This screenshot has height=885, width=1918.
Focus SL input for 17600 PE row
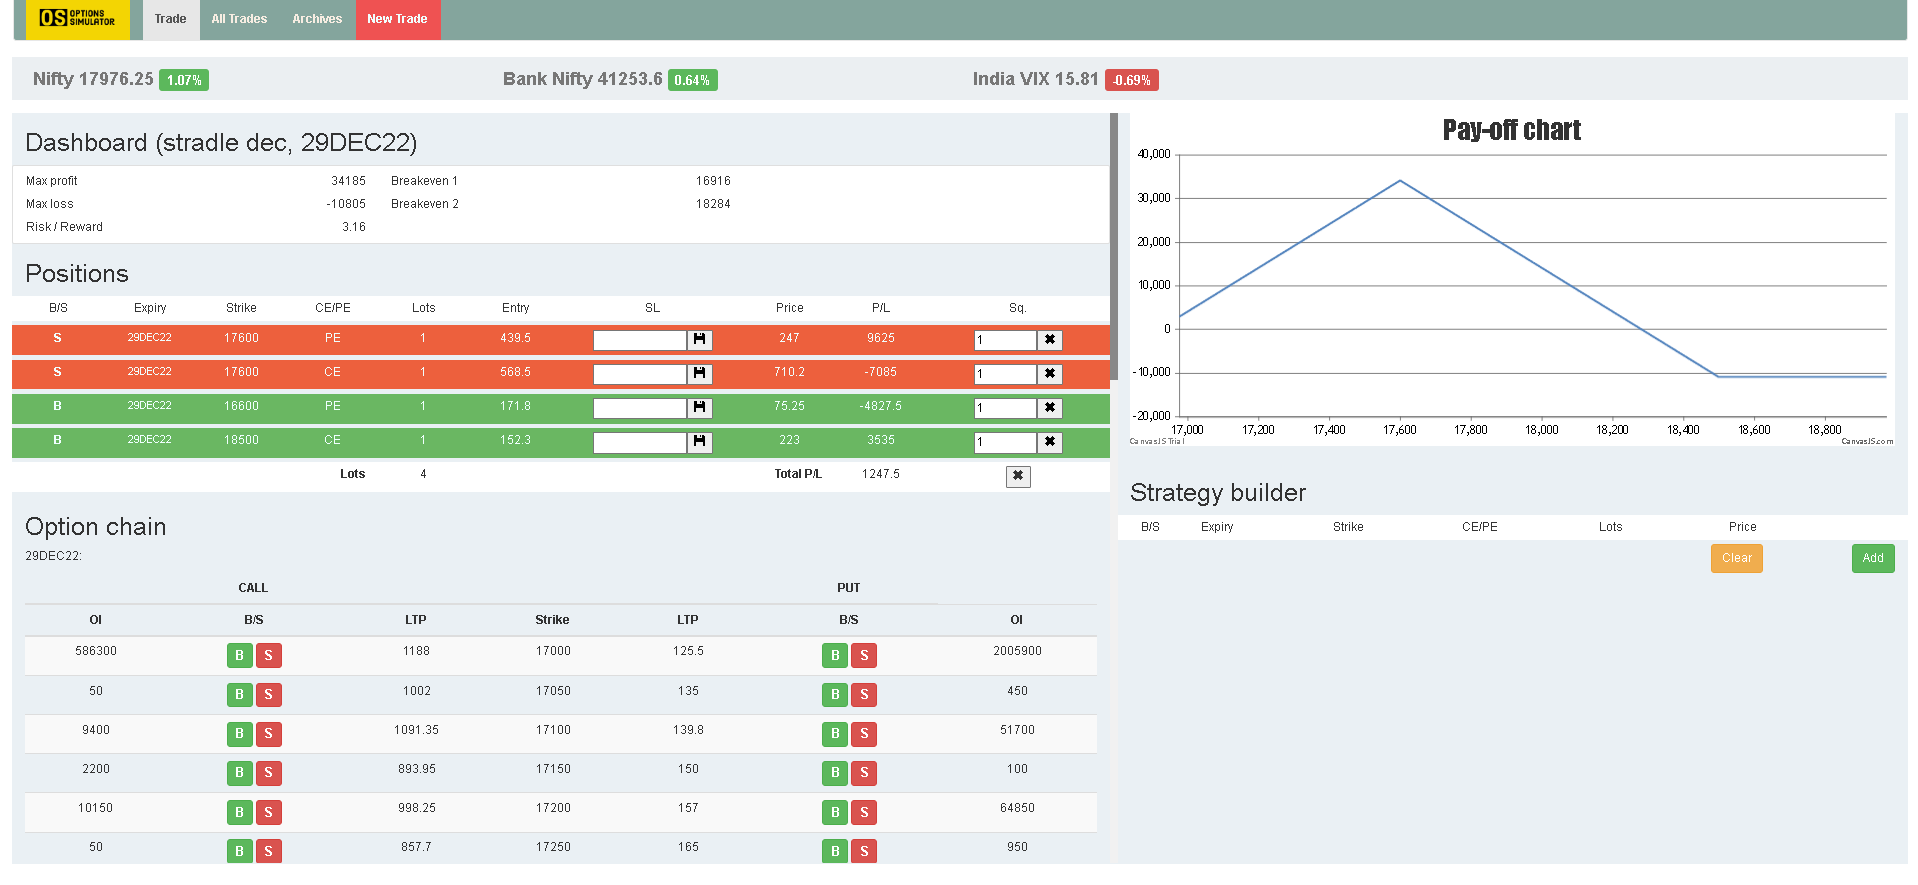[640, 340]
